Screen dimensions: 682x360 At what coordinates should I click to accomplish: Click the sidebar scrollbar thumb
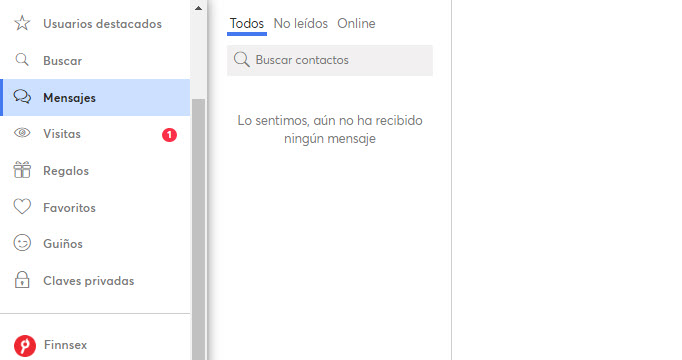coord(198,229)
